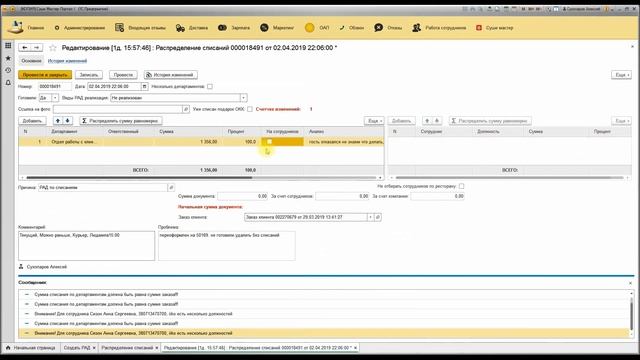Image resolution: width=640 pixels, height=360 pixels.
Task: Open the Еще menu above departments table
Action: [x=373, y=121]
